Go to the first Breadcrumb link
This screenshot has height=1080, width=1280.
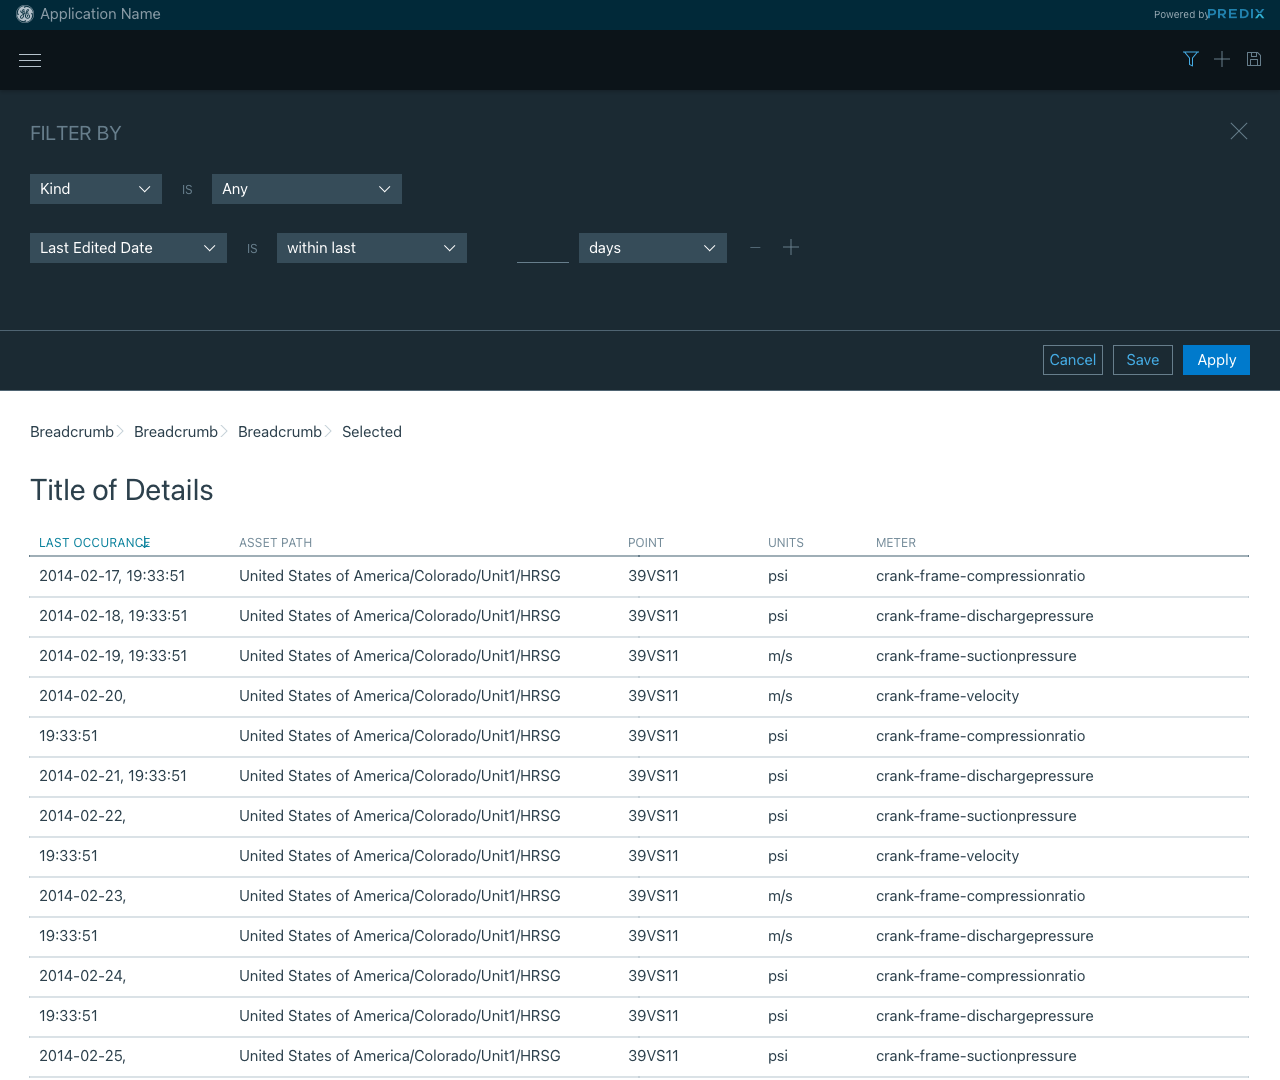coord(72,432)
